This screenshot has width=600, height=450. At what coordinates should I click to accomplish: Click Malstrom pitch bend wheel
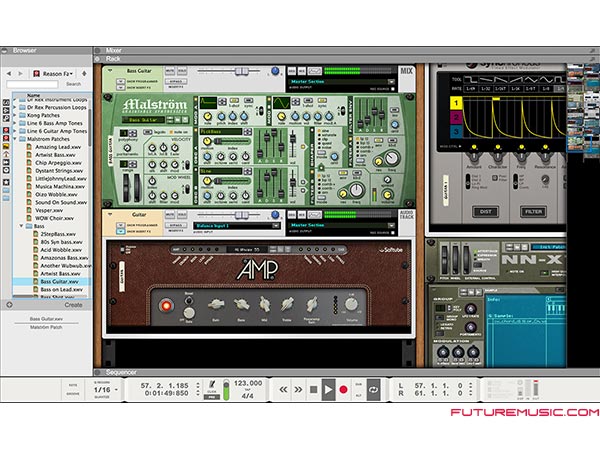click(x=126, y=188)
